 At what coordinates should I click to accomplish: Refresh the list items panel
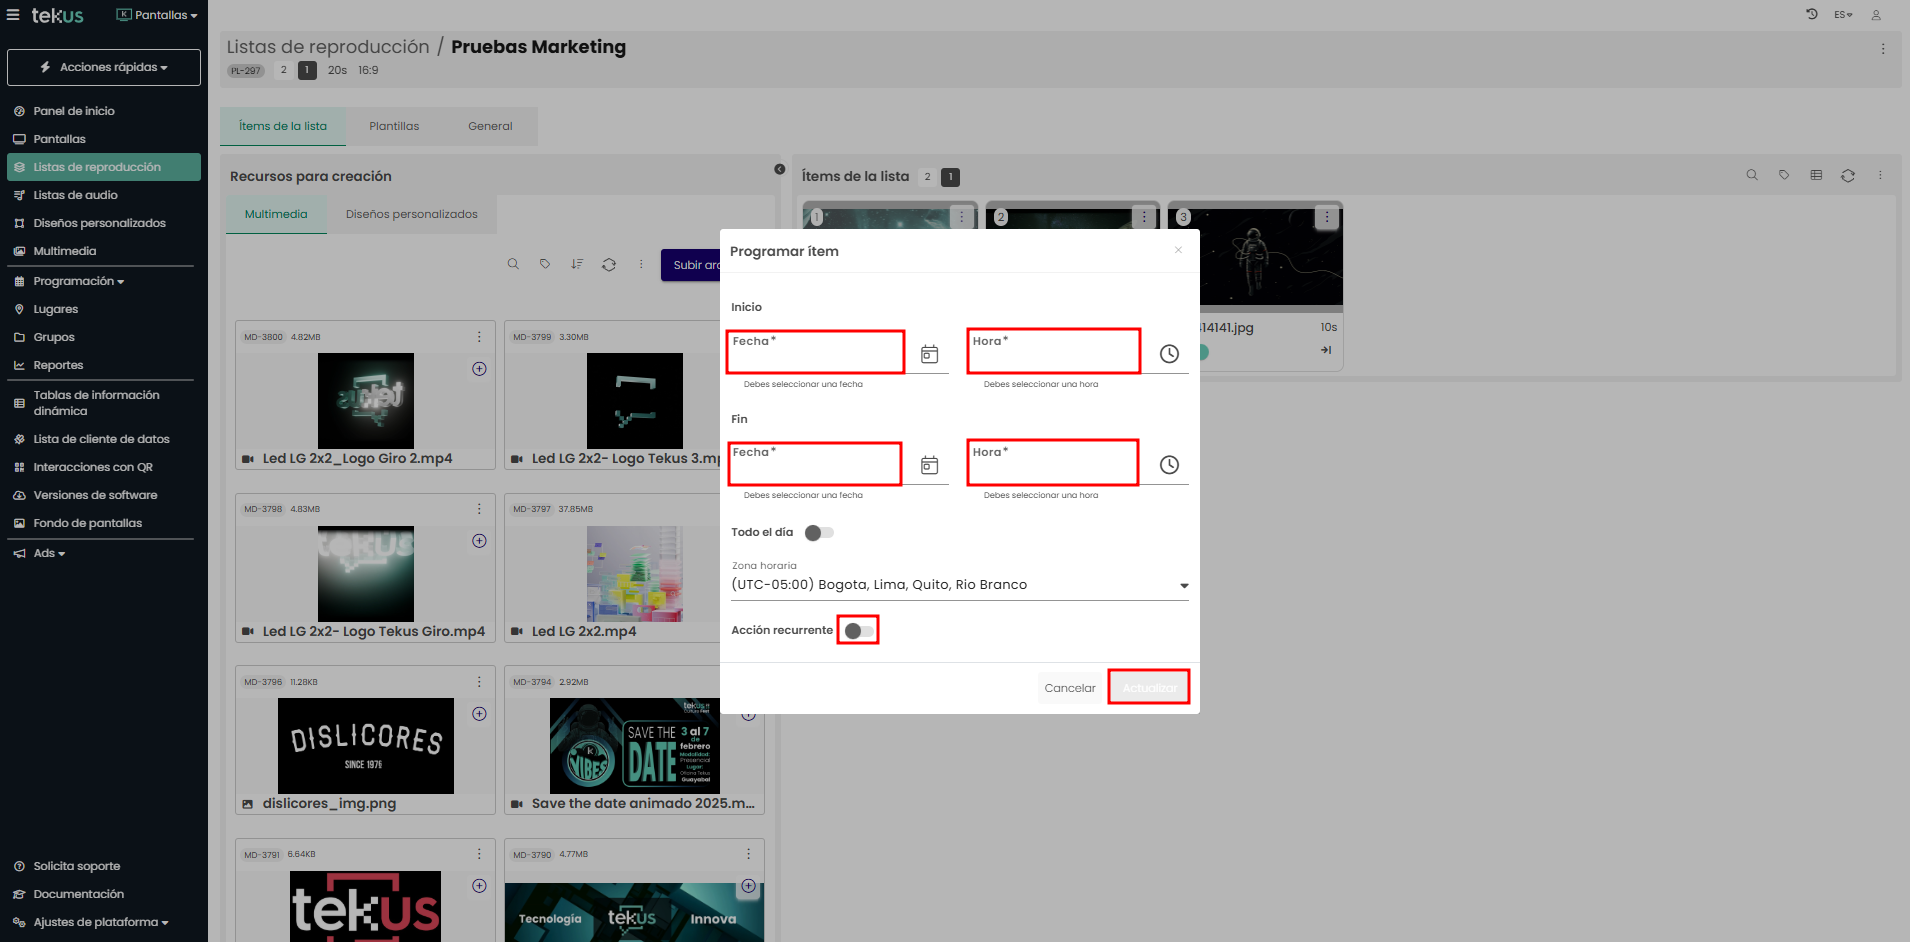tap(1847, 175)
